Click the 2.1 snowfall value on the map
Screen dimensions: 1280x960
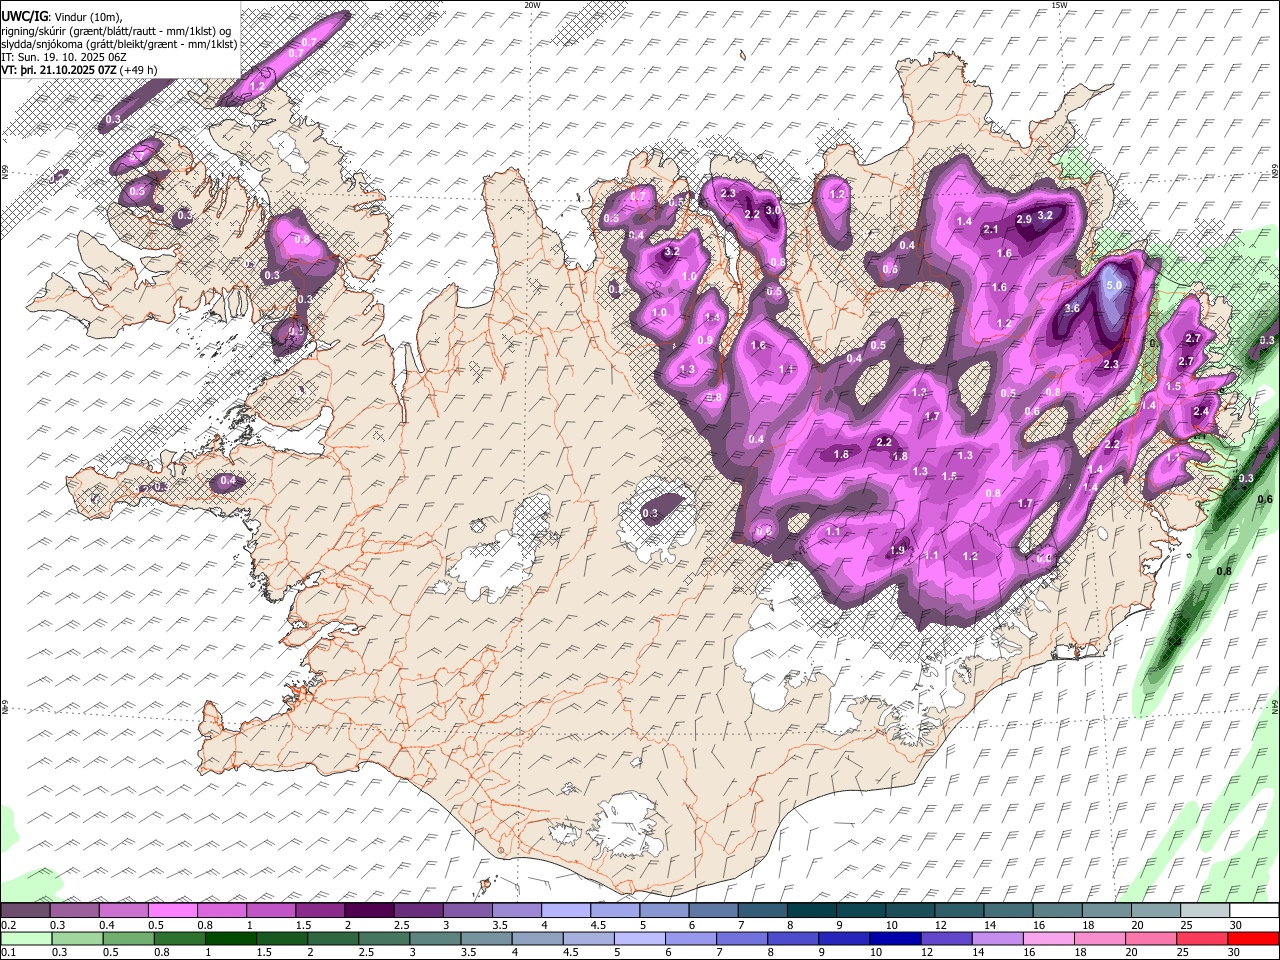tap(991, 230)
